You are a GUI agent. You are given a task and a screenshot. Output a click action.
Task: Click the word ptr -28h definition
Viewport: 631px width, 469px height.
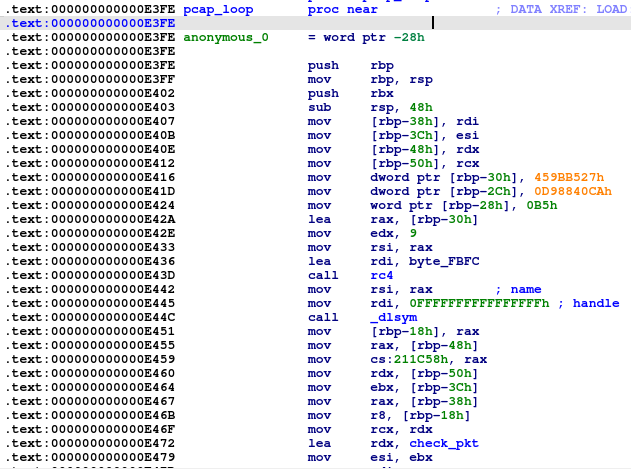pos(366,37)
